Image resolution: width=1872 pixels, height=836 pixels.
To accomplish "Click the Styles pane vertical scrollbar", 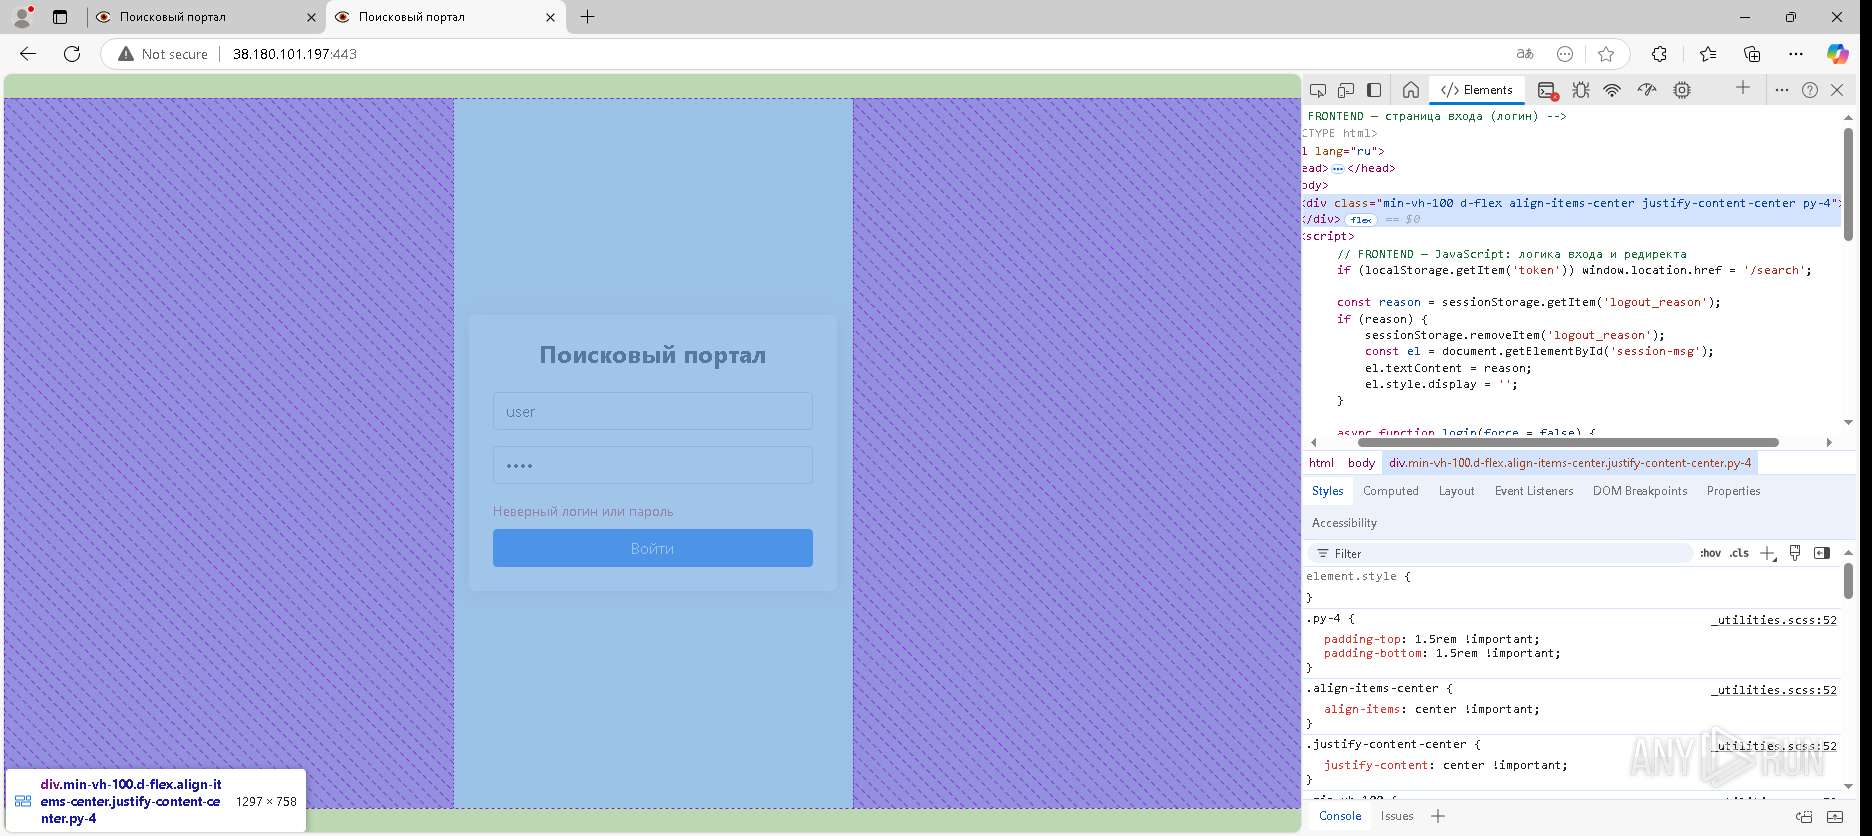I will click(1848, 581).
